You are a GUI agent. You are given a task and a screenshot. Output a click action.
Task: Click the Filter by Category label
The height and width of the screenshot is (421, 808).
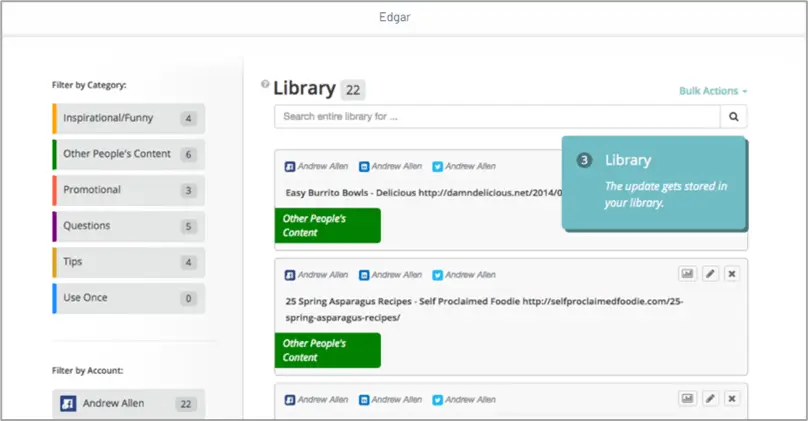[x=89, y=85]
